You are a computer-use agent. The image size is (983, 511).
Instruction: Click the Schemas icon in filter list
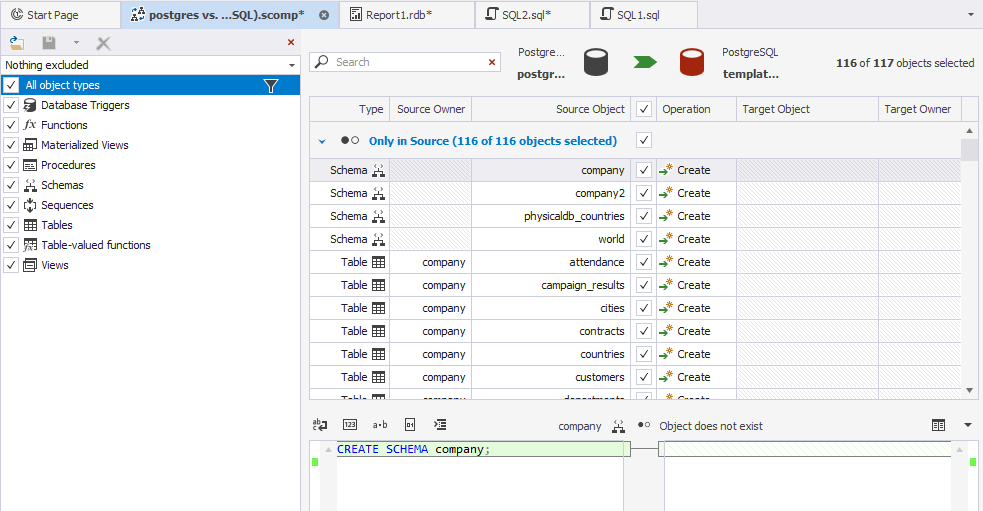(x=30, y=185)
